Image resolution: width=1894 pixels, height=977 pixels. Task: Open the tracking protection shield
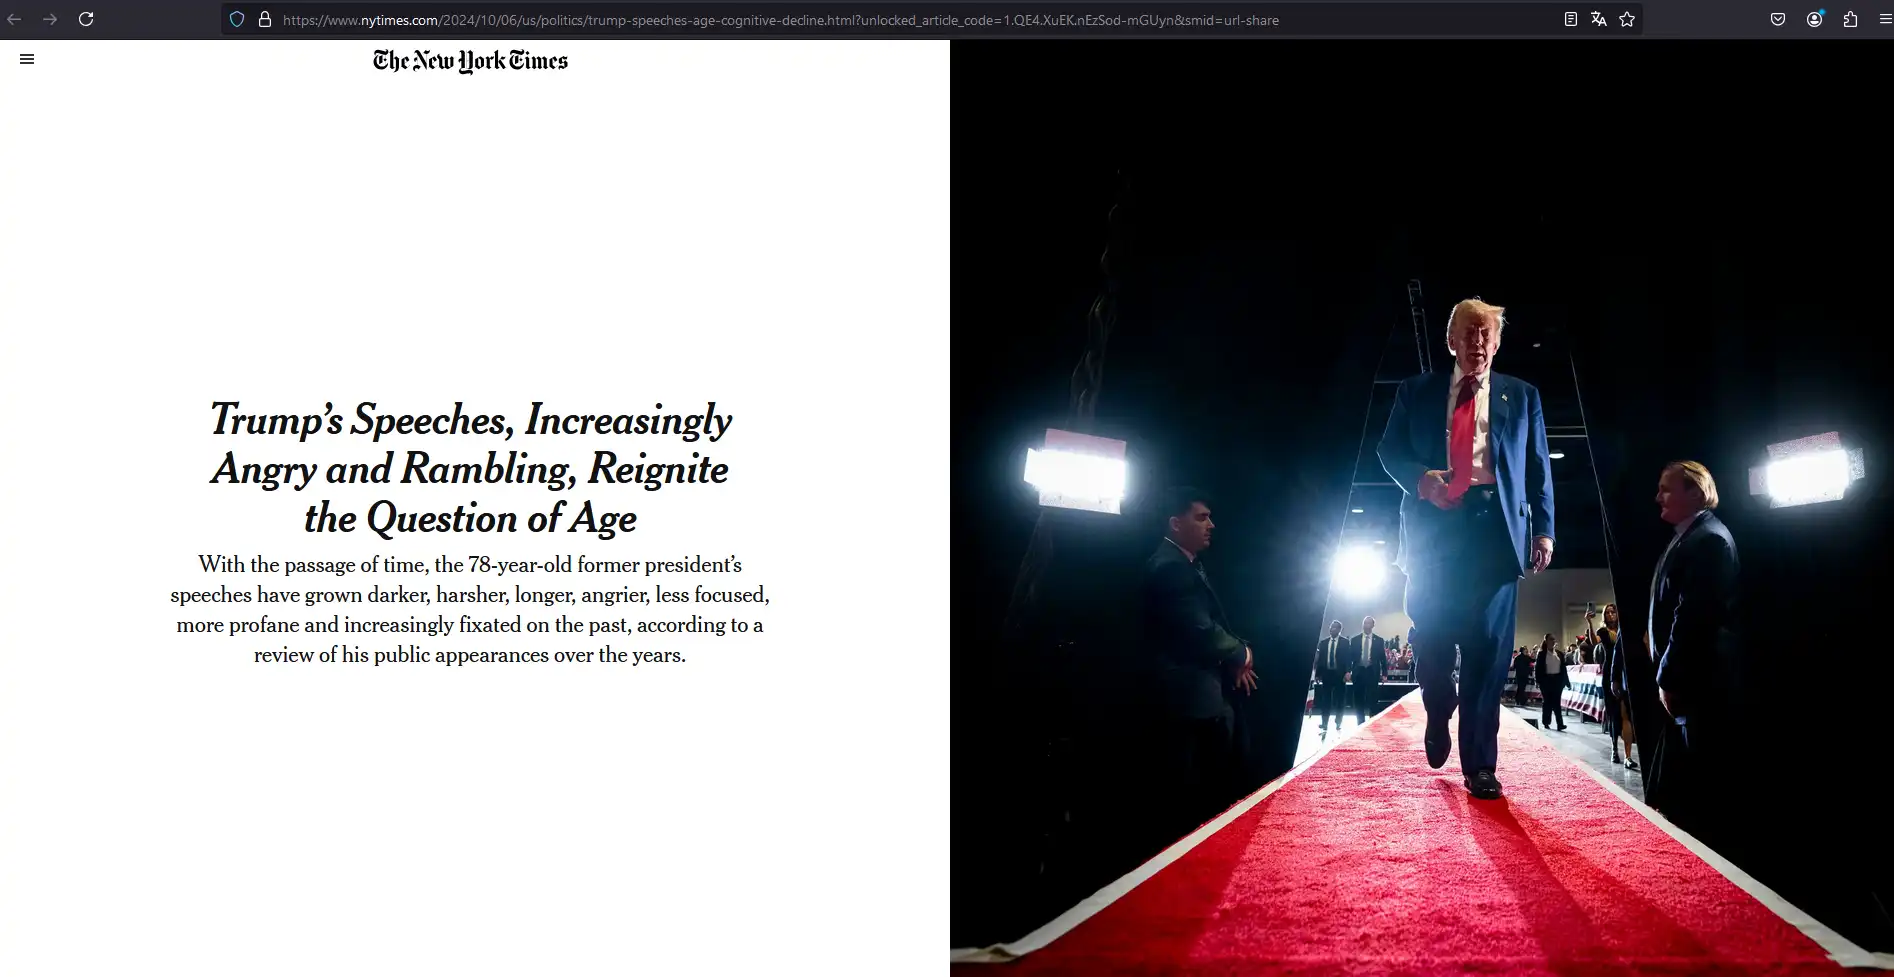(x=237, y=19)
